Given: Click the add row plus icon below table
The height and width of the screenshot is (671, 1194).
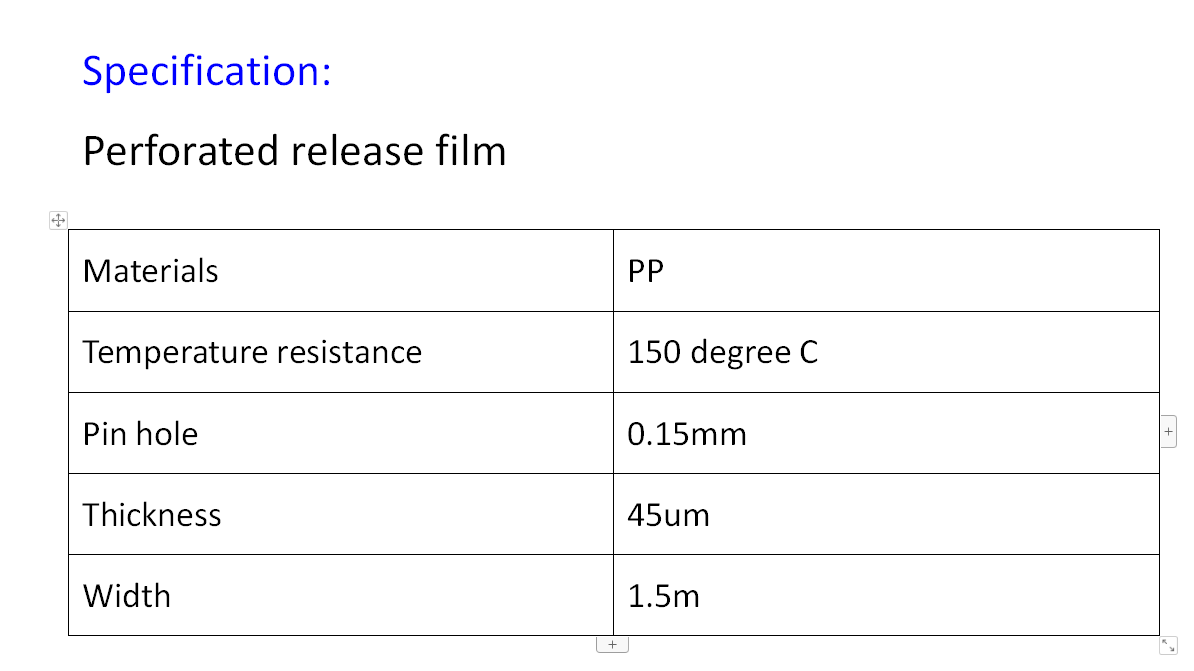Looking at the screenshot, I should coord(612,645).
